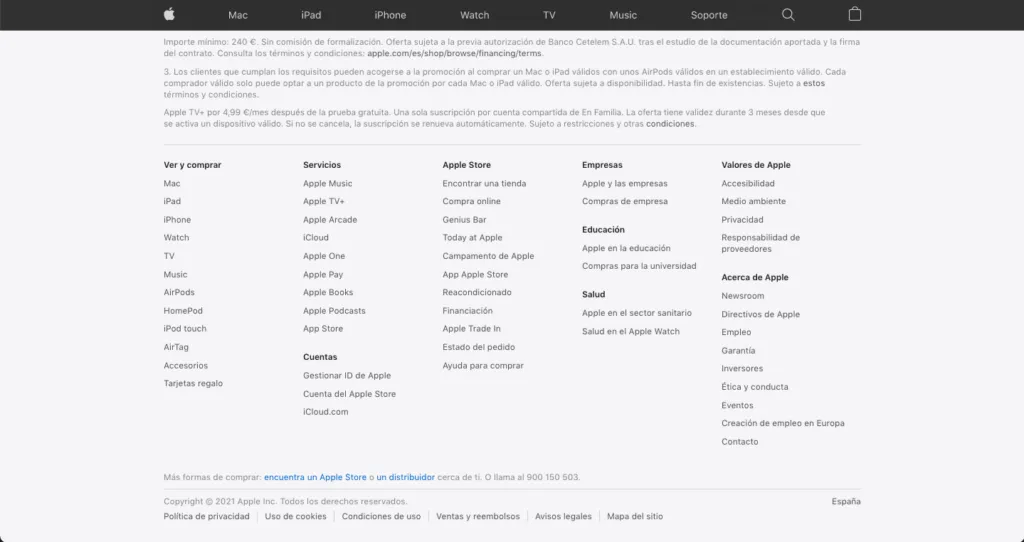Open Apple Arcade link
Viewport: 1024px width, 542px height.
330,220
